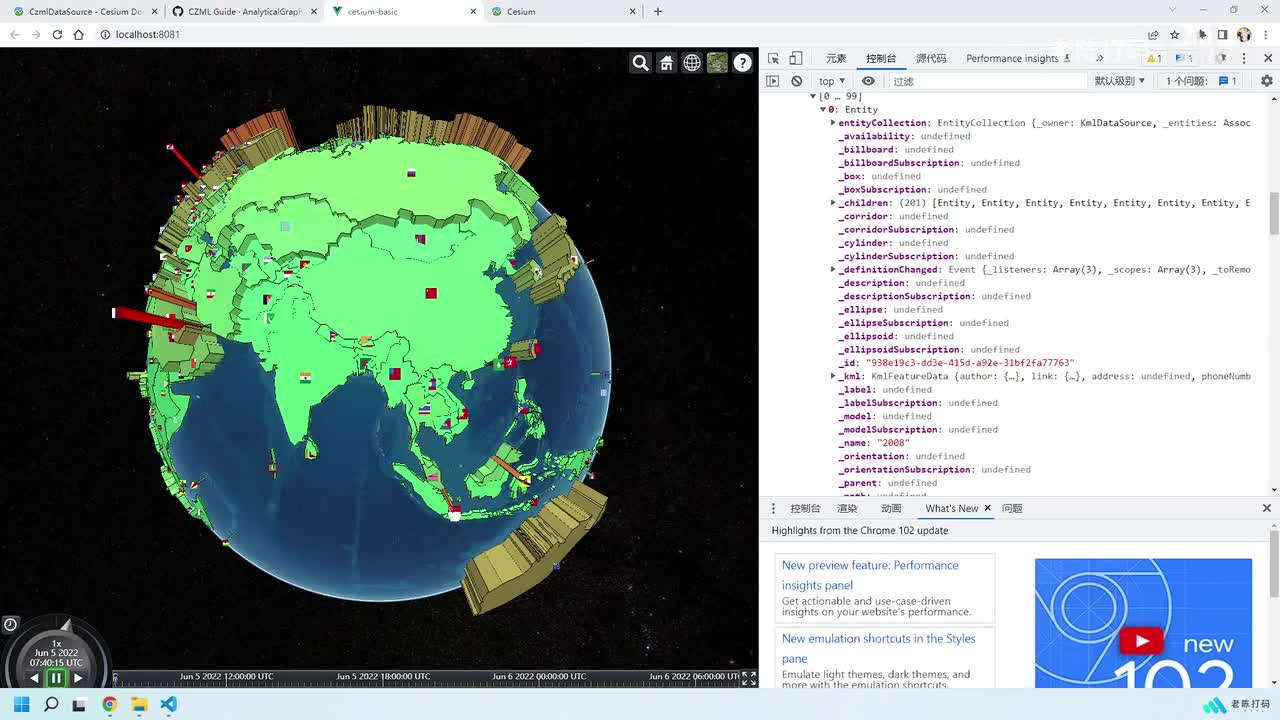Screen dimensions: 1280x720
Task: Expand the _kml KmlFeatureData property
Action: tap(833, 376)
